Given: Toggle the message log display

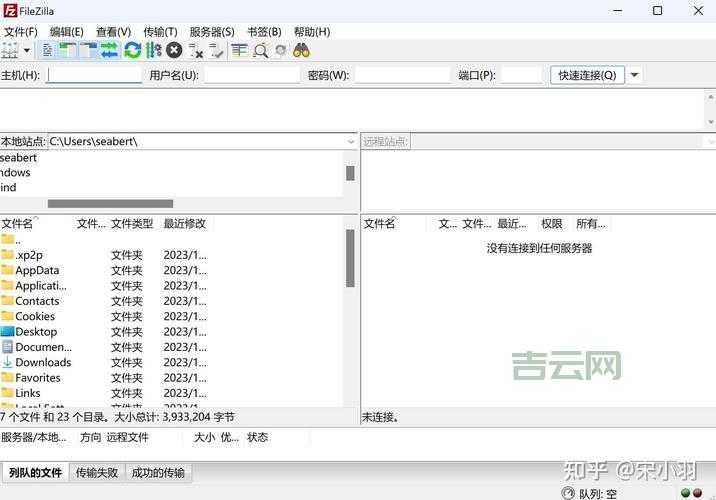Looking at the screenshot, I should [x=47, y=50].
